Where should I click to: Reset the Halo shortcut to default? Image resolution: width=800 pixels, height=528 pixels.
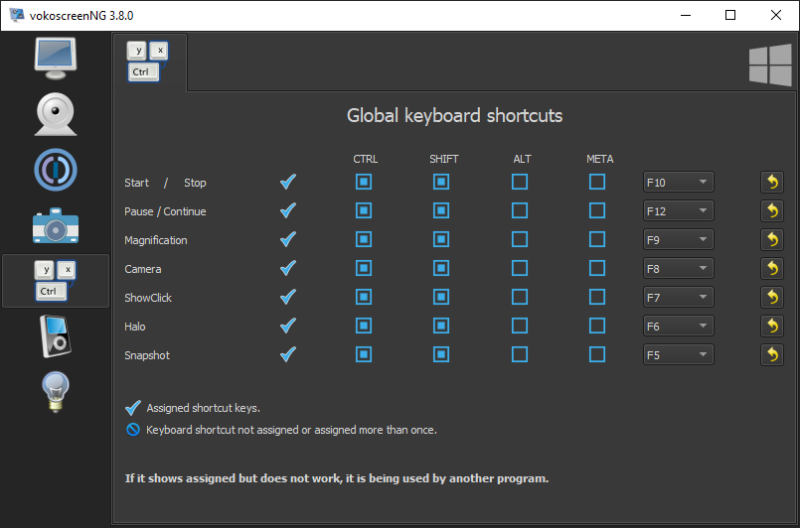tap(772, 325)
